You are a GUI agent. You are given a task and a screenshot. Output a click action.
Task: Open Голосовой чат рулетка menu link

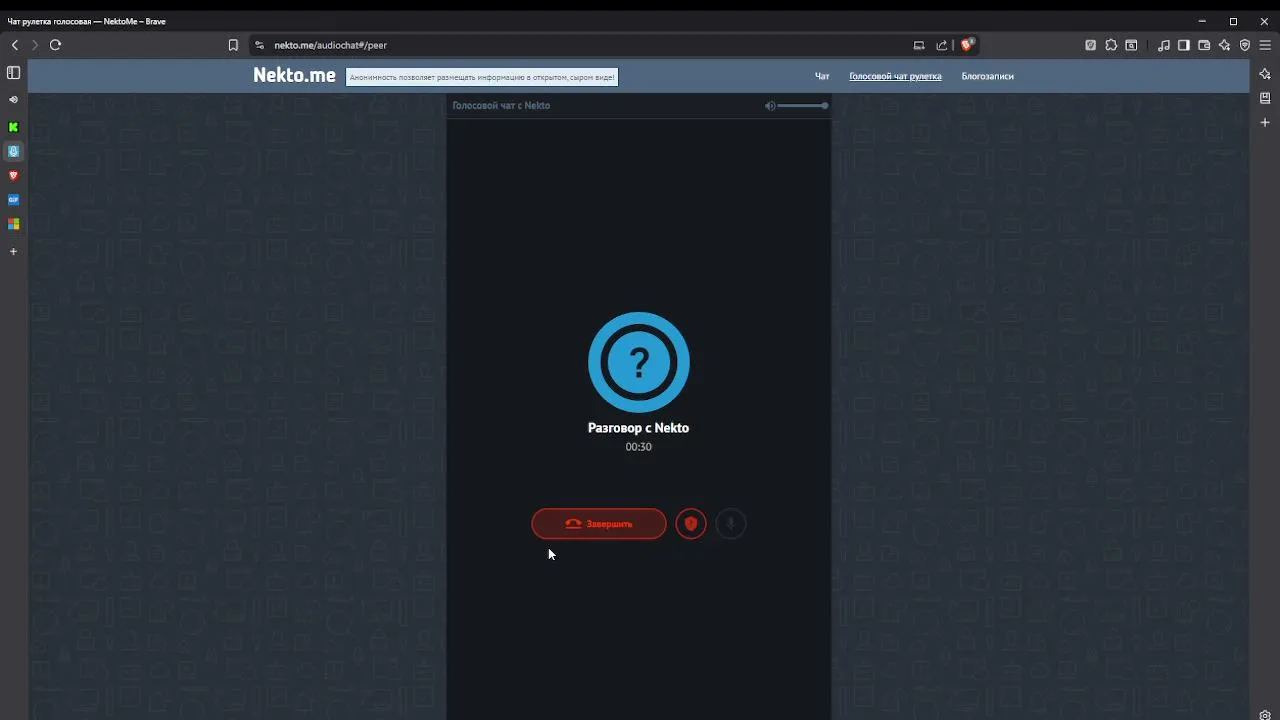[x=895, y=76]
